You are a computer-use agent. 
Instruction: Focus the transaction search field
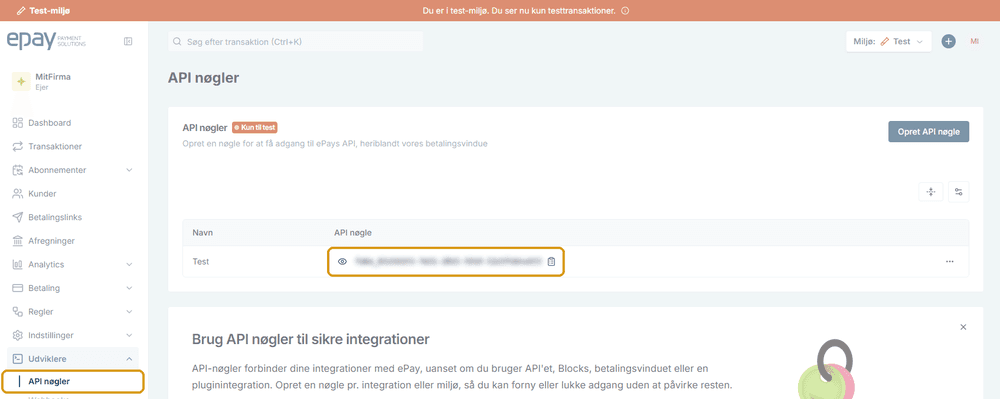295,41
